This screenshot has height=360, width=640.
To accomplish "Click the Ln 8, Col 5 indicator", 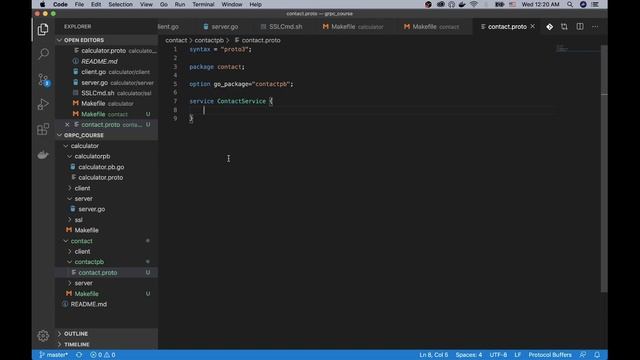I will click(x=433, y=355).
